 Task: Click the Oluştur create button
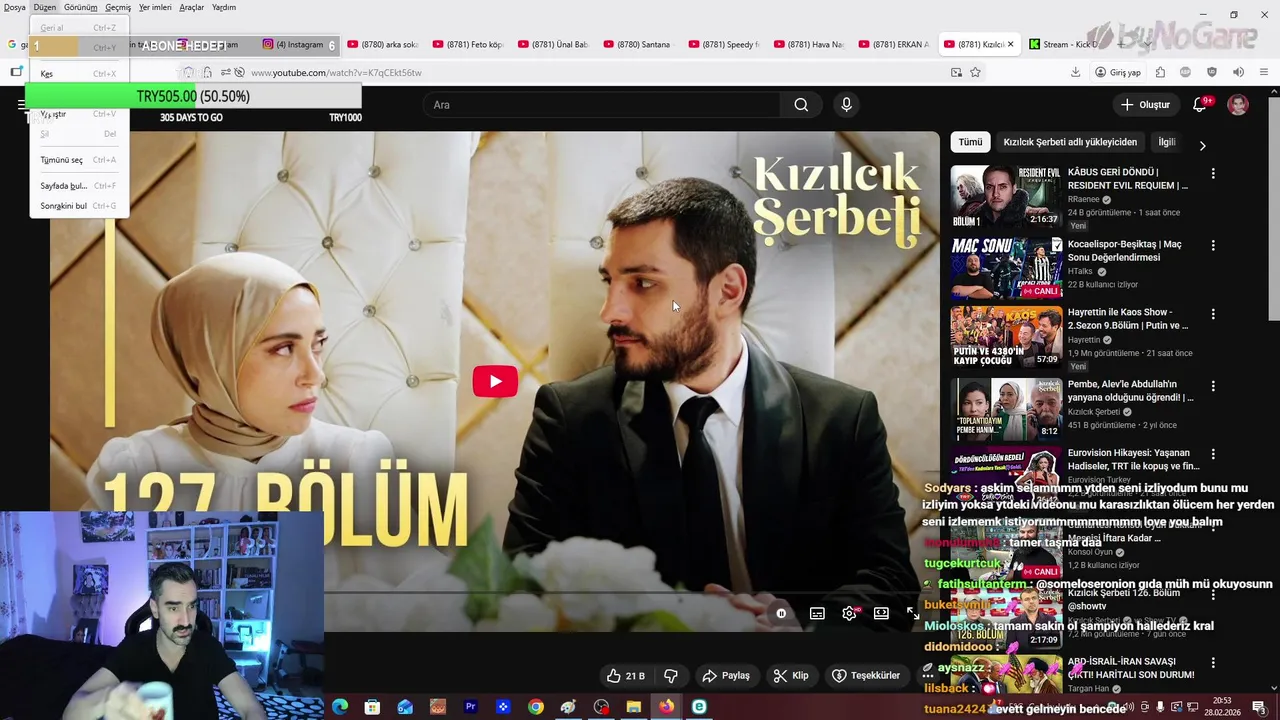point(1144,105)
